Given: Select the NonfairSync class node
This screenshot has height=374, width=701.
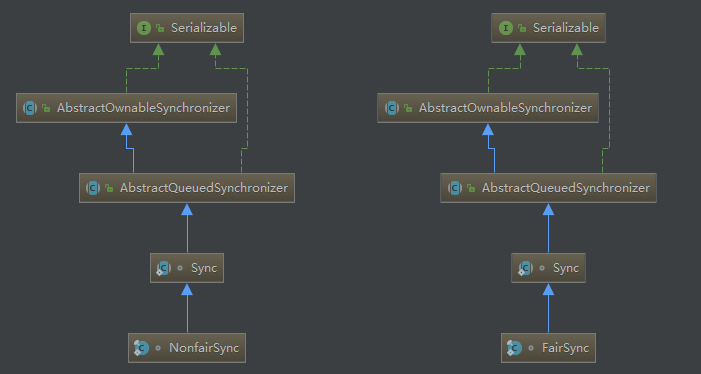Looking at the screenshot, I should [x=187, y=348].
